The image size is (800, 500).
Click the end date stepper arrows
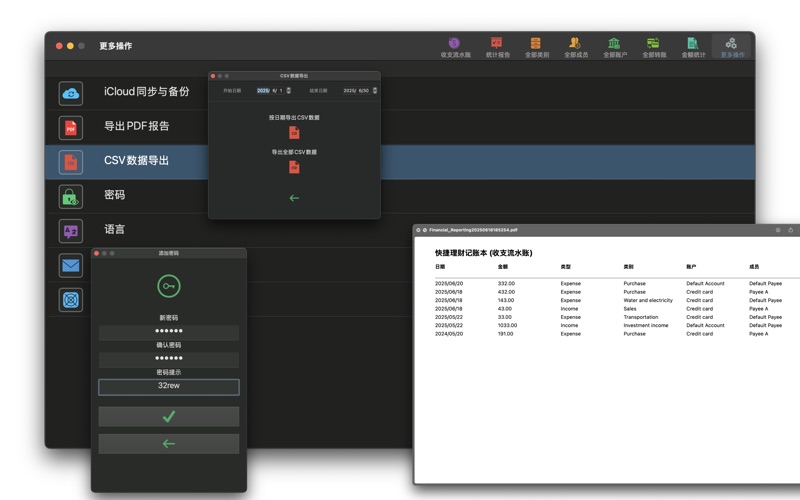(x=375, y=90)
